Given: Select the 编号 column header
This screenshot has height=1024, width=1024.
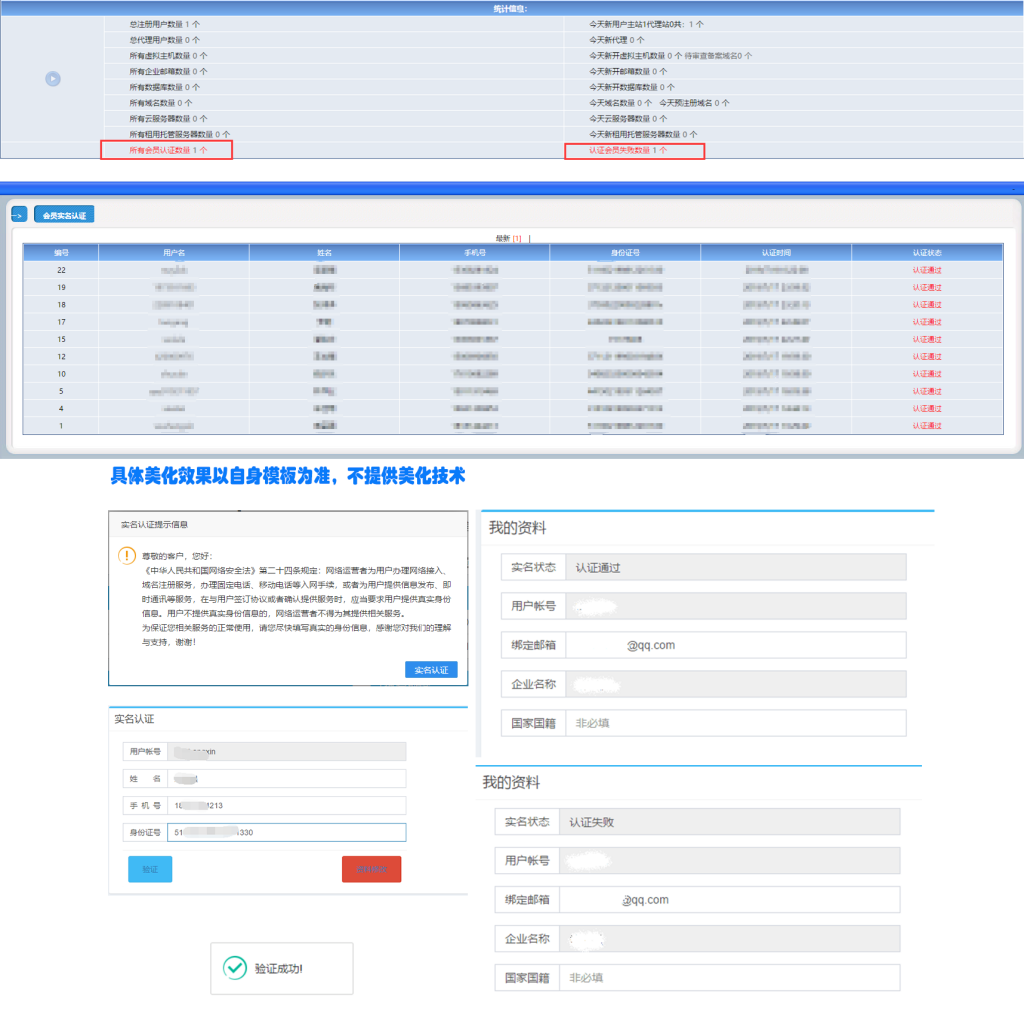Looking at the screenshot, I should point(61,253).
